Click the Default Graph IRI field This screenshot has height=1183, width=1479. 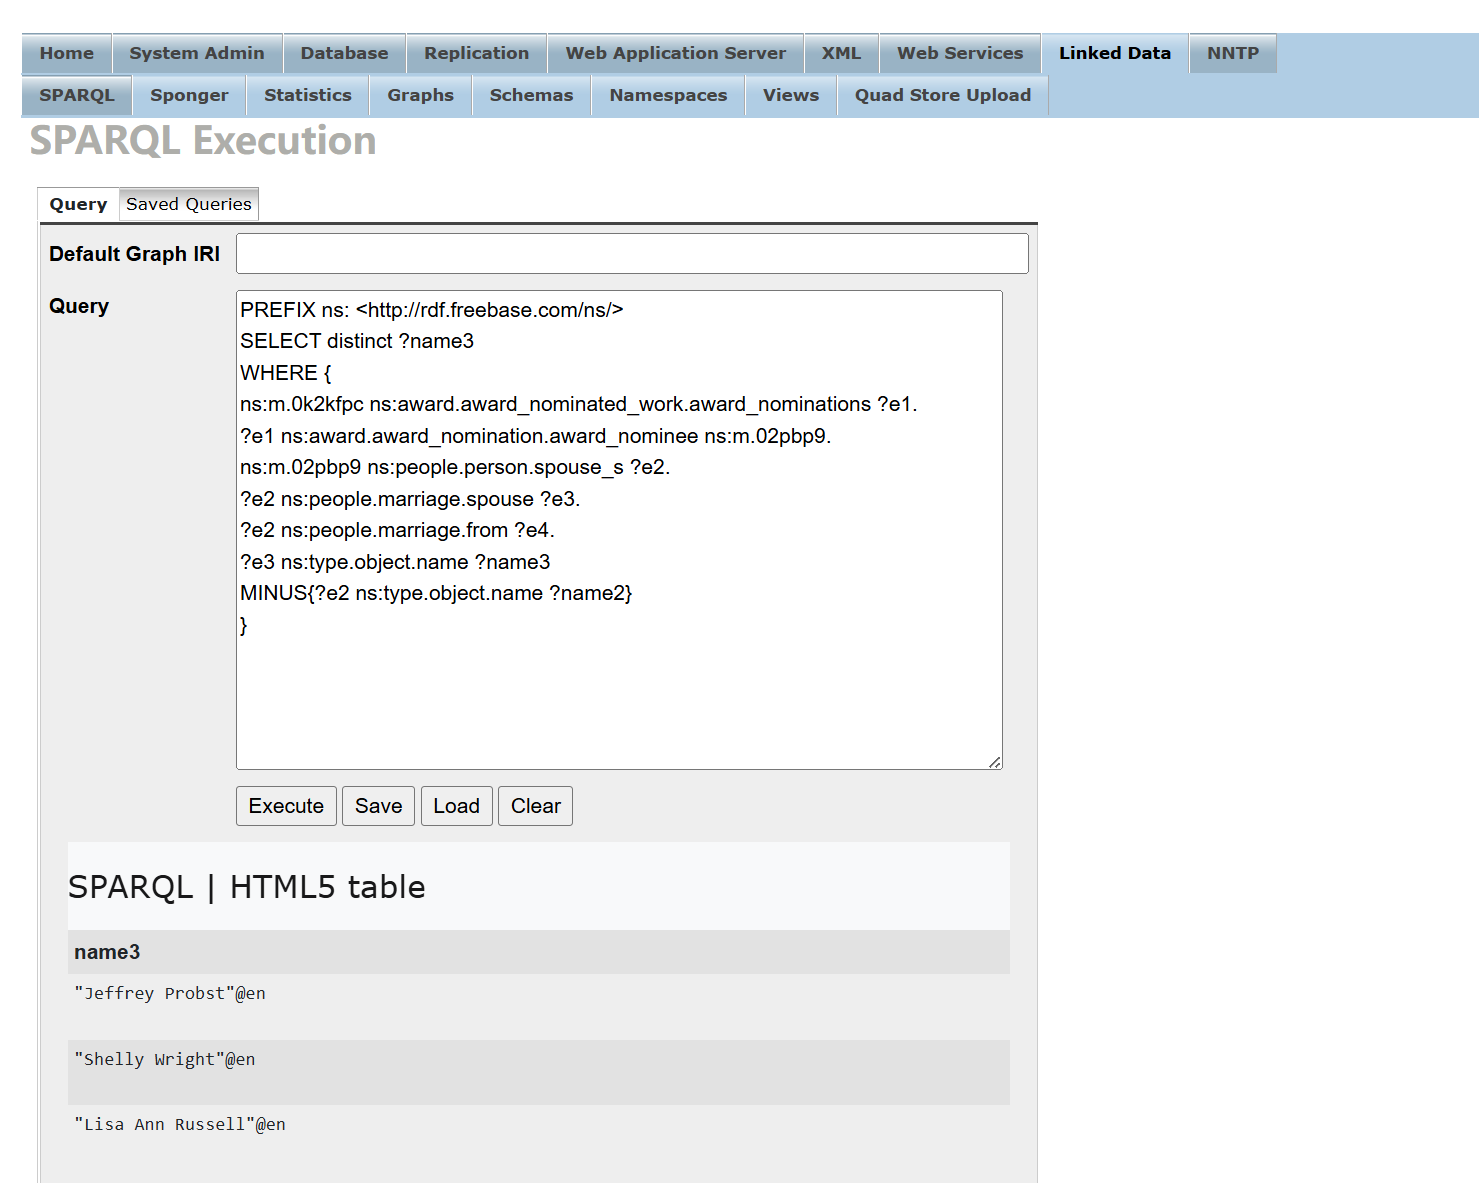tap(631, 254)
